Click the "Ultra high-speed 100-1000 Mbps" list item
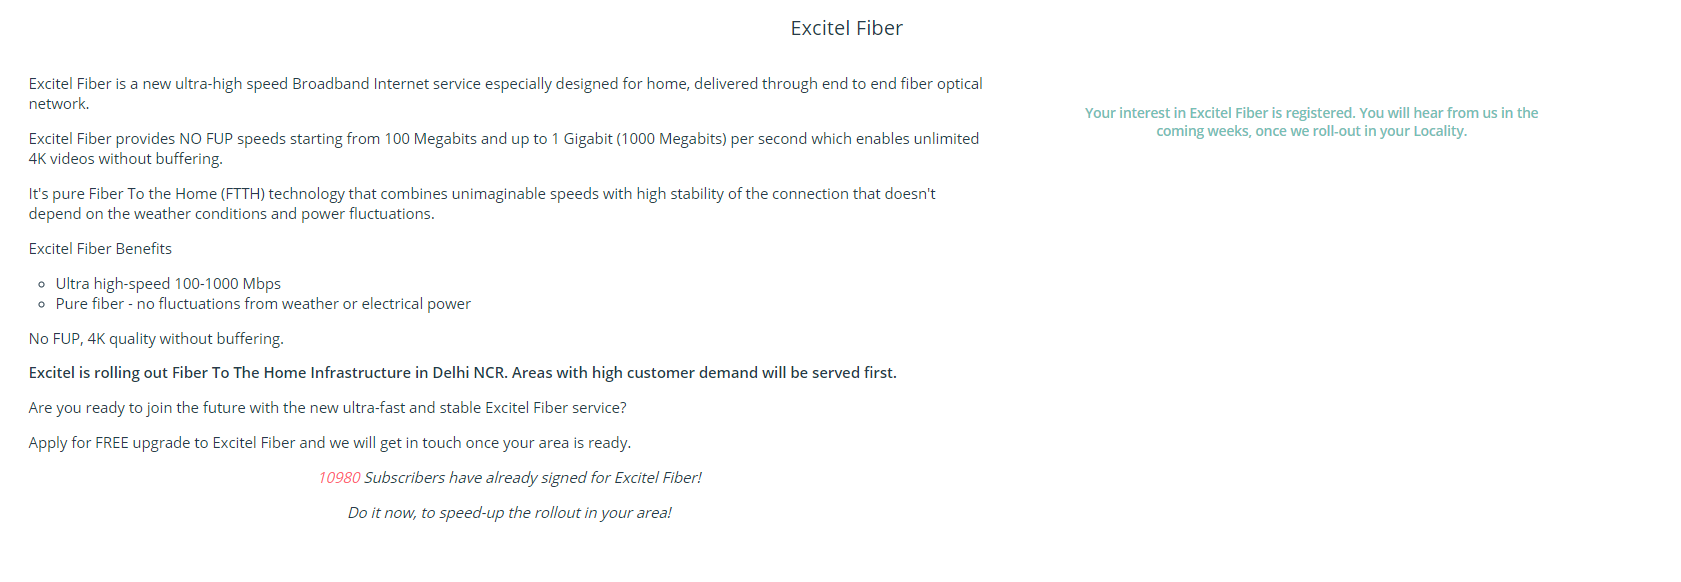Image resolution: width=1681 pixels, height=582 pixels. (168, 284)
